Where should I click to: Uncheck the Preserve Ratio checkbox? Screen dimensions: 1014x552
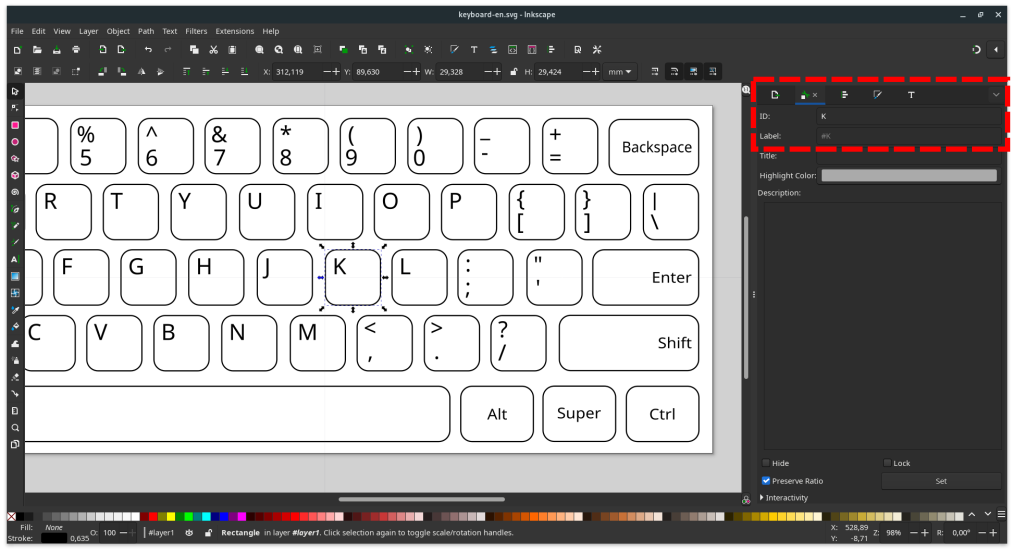click(766, 481)
